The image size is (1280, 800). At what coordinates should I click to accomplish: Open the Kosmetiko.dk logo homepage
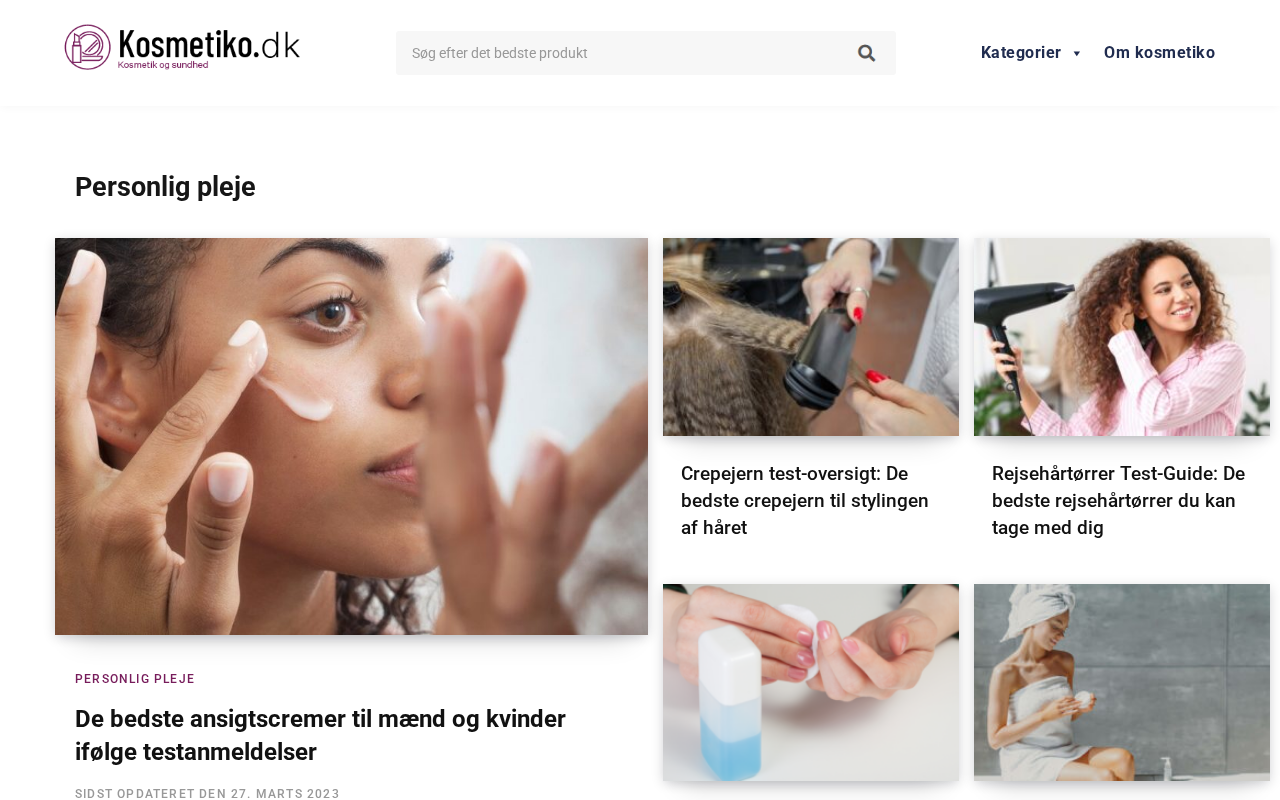(182, 47)
